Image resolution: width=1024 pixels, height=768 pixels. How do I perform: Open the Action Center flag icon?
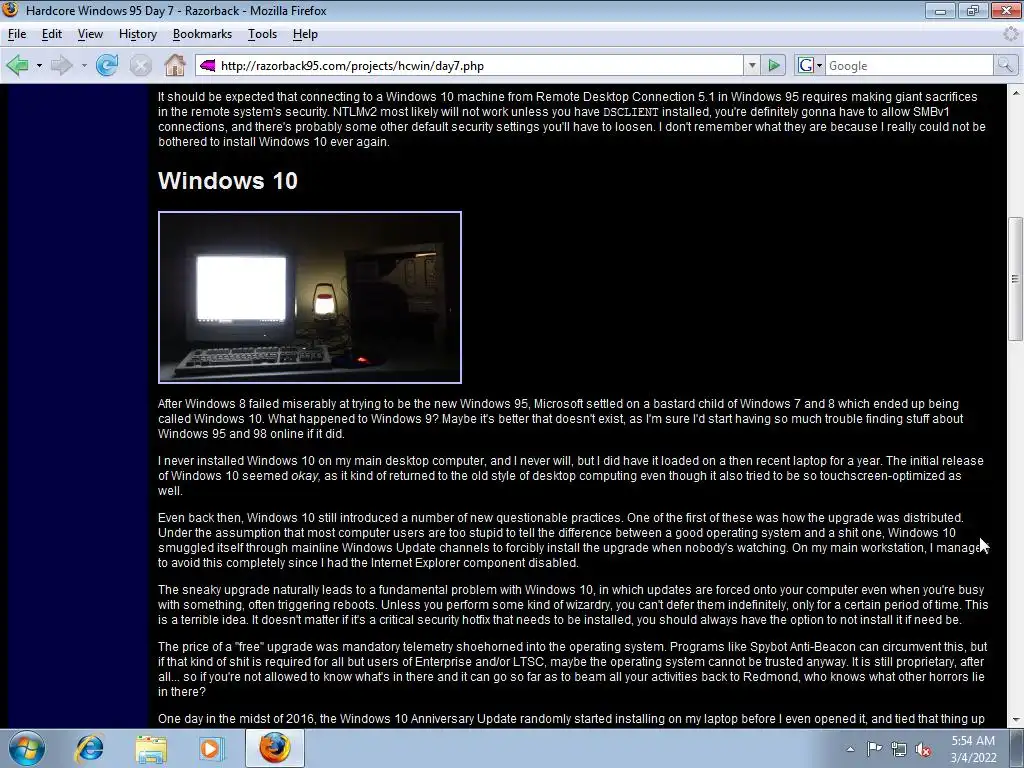click(x=874, y=749)
